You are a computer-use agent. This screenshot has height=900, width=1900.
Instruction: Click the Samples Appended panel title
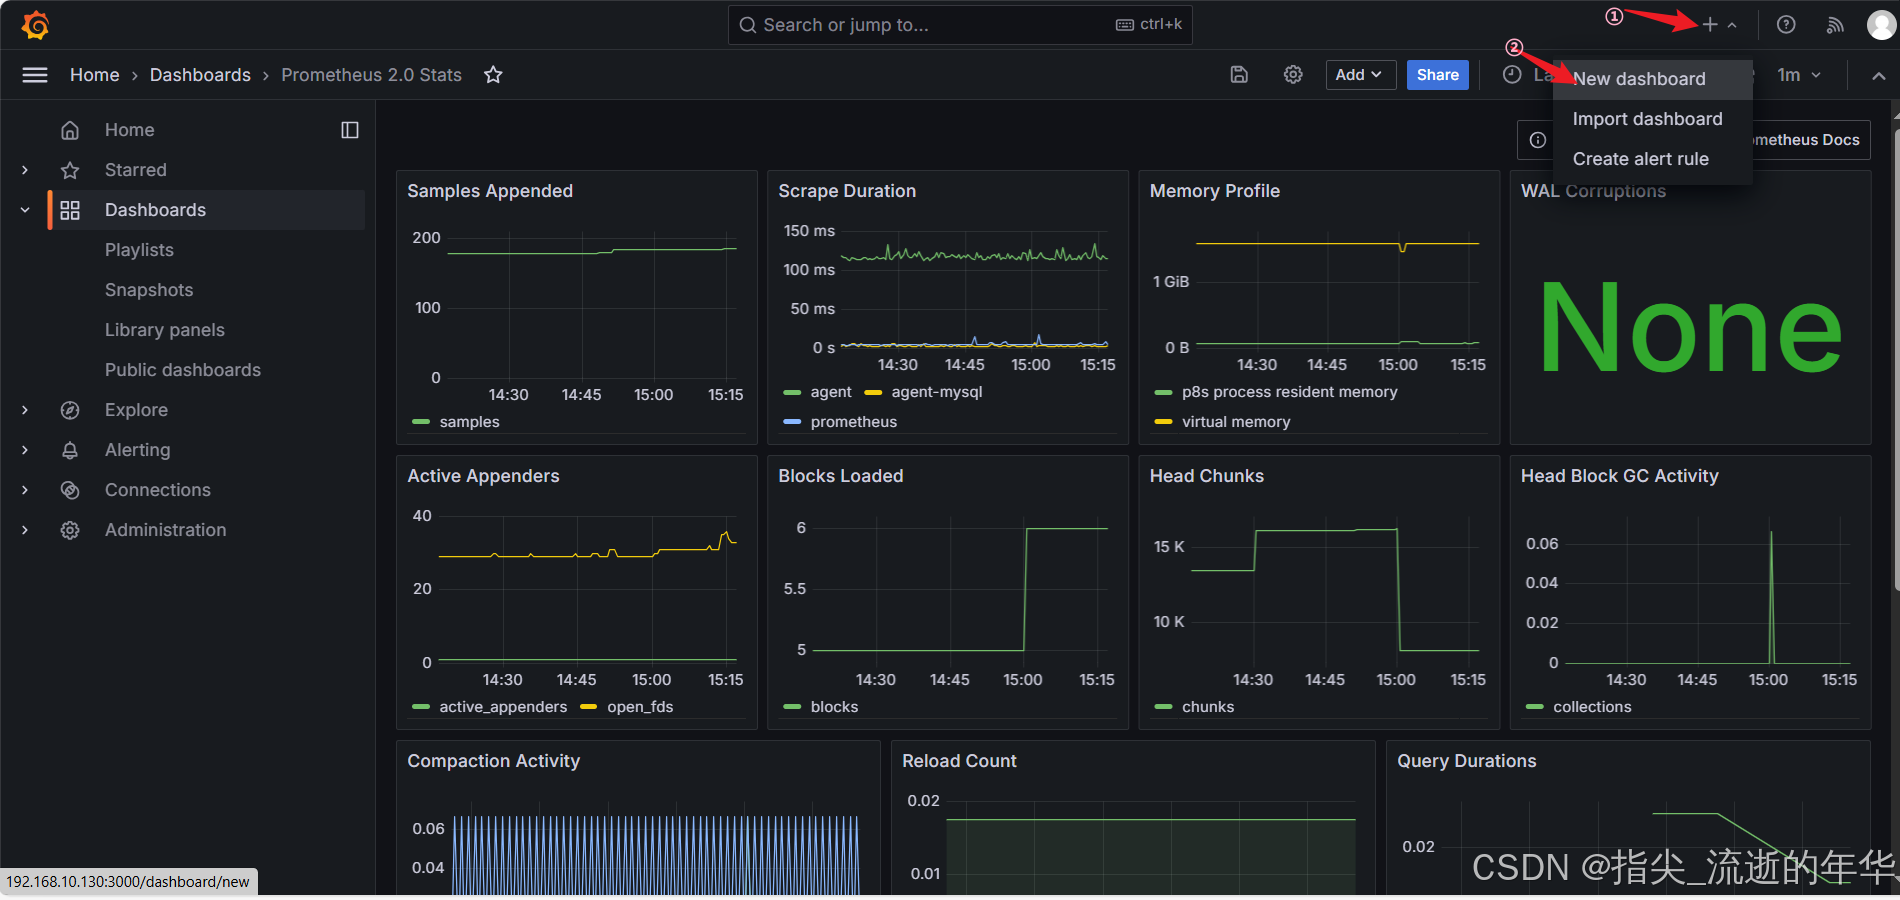pyautogui.click(x=490, y=191)
